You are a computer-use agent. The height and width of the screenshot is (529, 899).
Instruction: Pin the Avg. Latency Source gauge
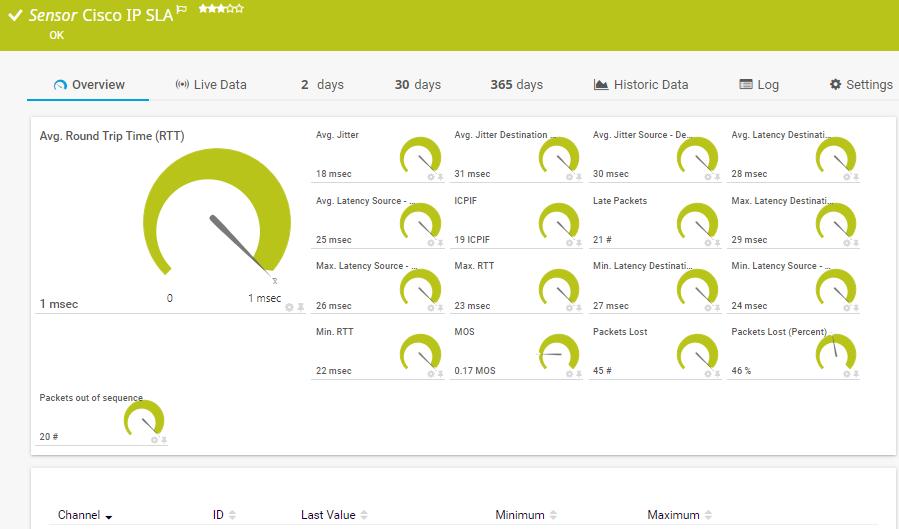[440, 243]
